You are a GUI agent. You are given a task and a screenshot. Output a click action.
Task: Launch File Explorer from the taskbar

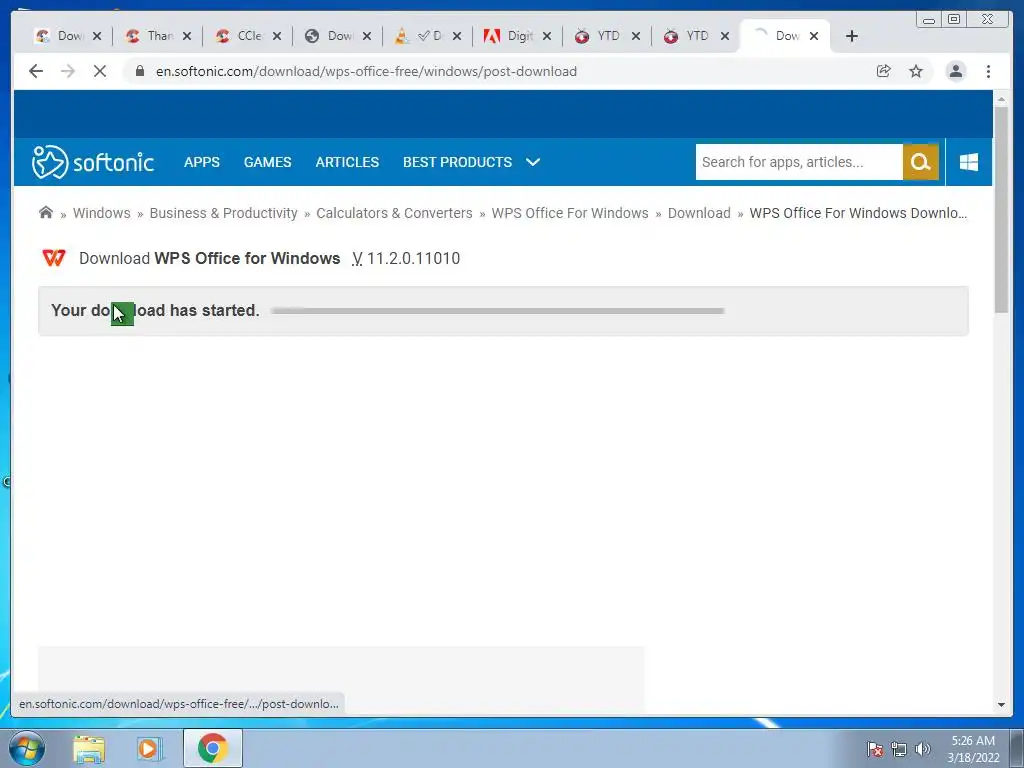(89, 748)
